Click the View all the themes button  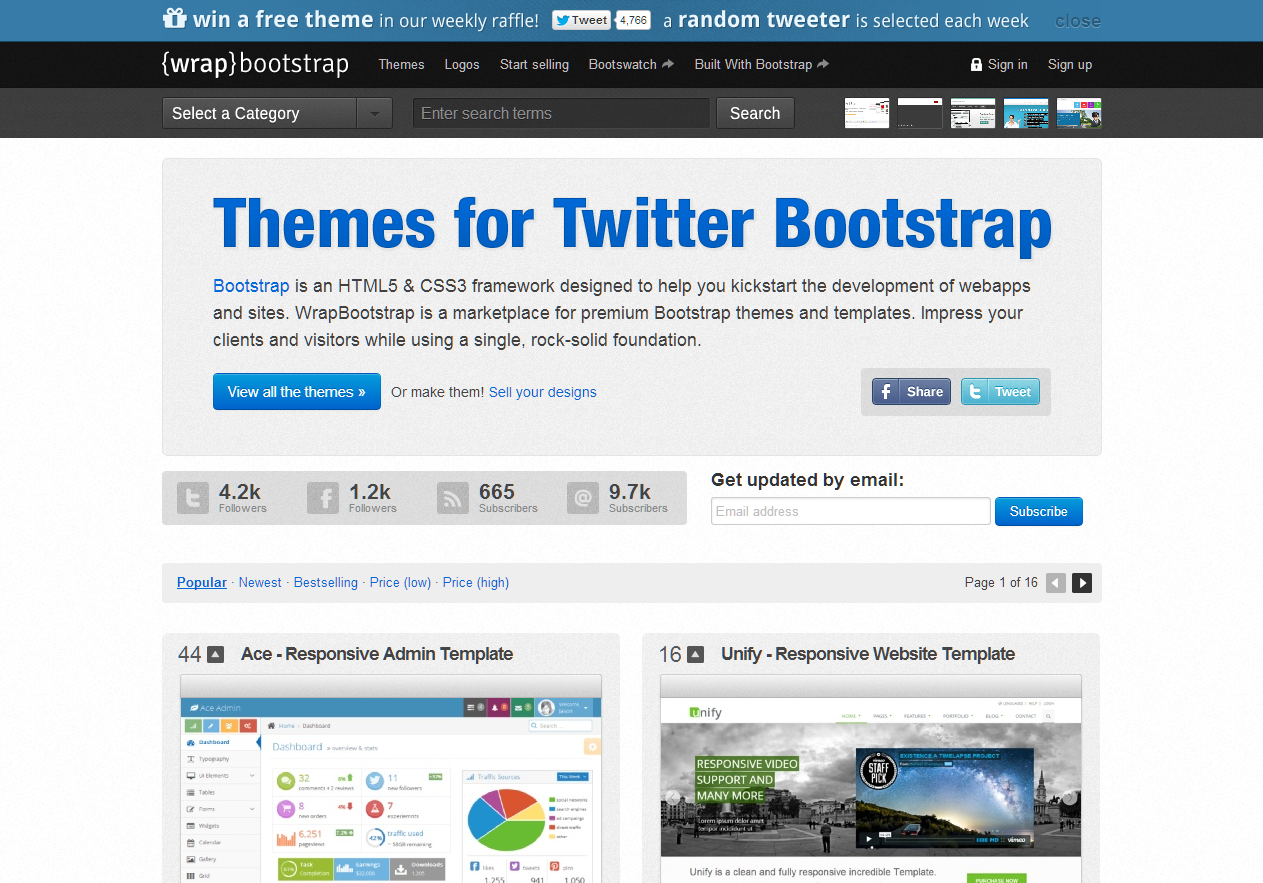point(297,392)
